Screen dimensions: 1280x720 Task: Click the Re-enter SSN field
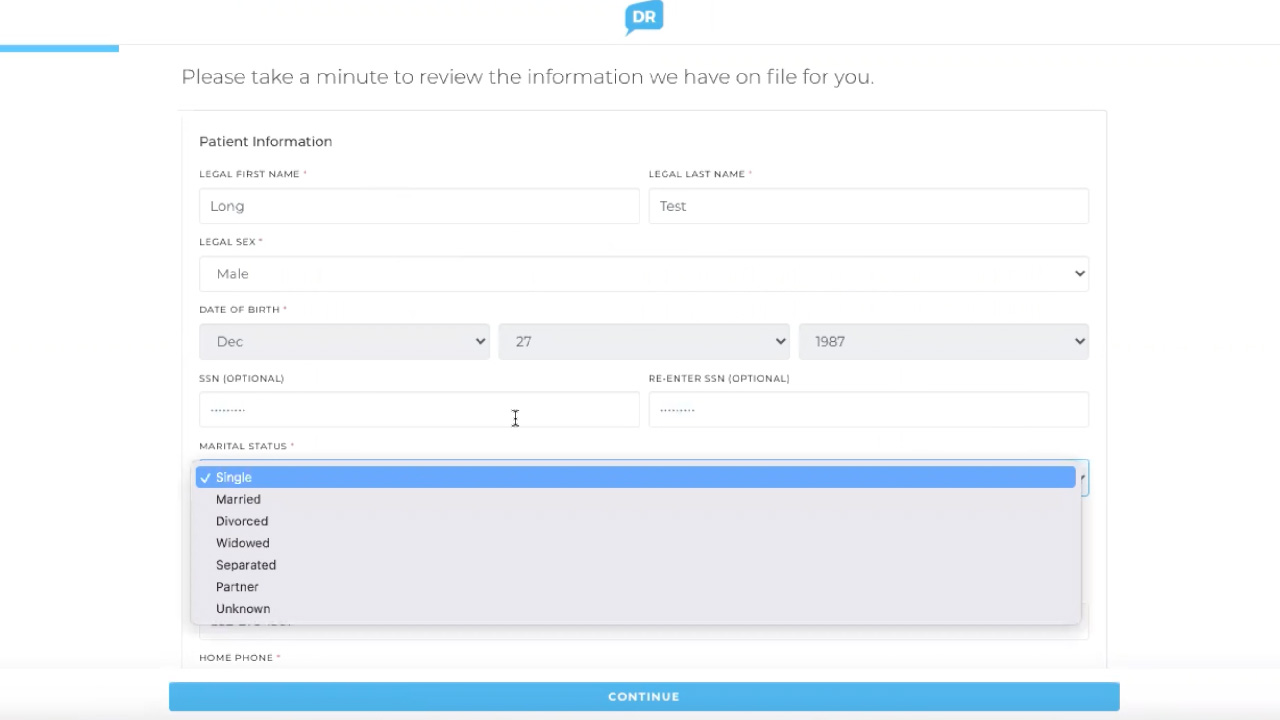868,410
